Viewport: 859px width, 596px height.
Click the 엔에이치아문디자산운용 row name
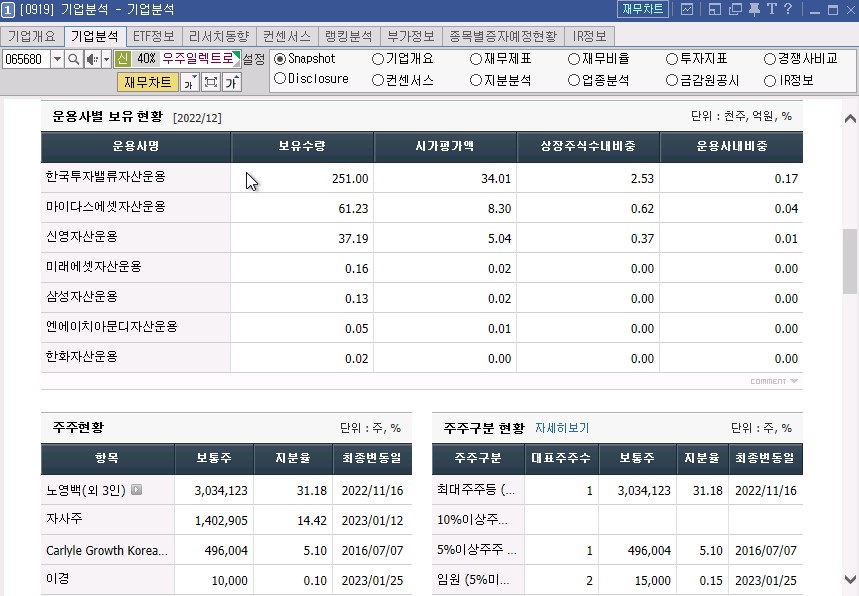click(112, 327)
